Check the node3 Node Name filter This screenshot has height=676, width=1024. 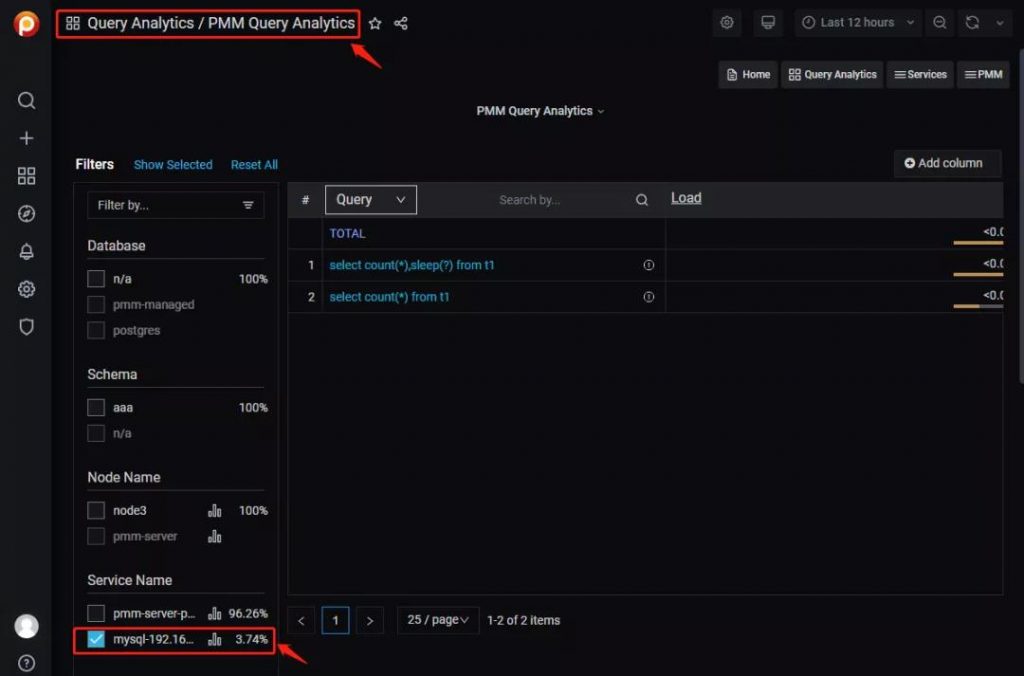point(96,510)
